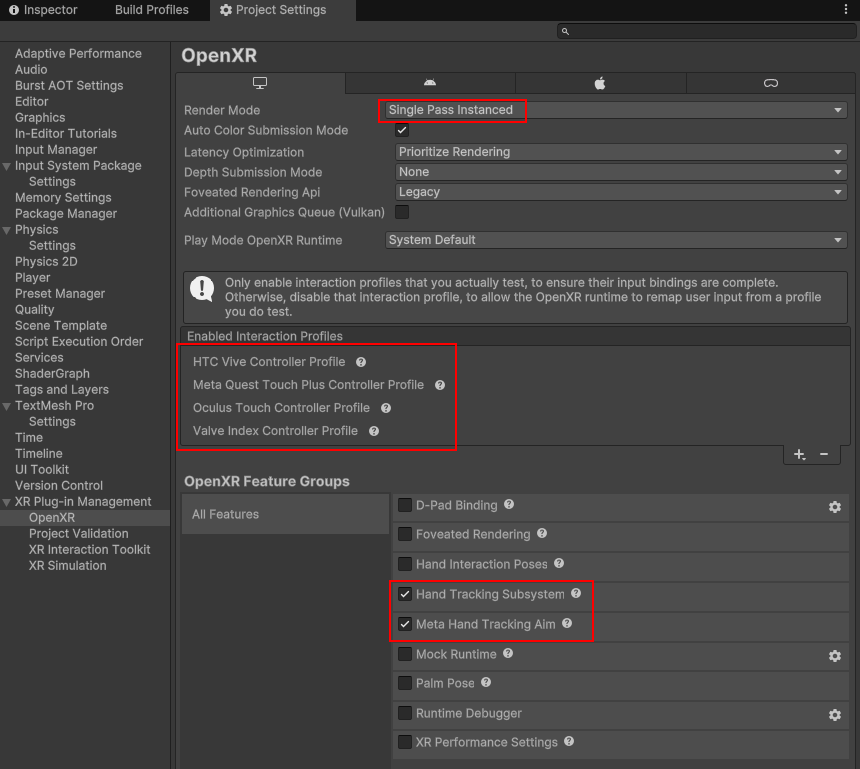Image resolution: width=860 pixels, height=769 pixels.
Task: Enable Foveated Rendering feature checkbox
Action: point(405,535)
